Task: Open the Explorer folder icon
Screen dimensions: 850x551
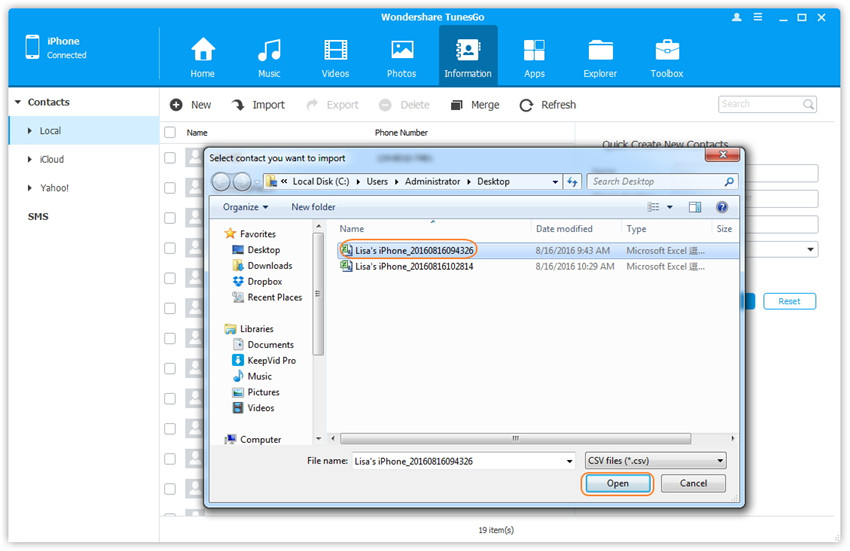Action: coord(600,51)
